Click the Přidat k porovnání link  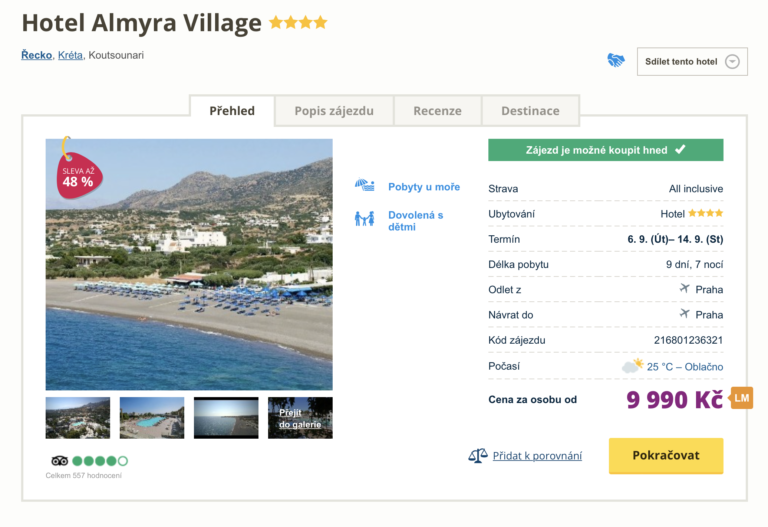click(537, 456)
